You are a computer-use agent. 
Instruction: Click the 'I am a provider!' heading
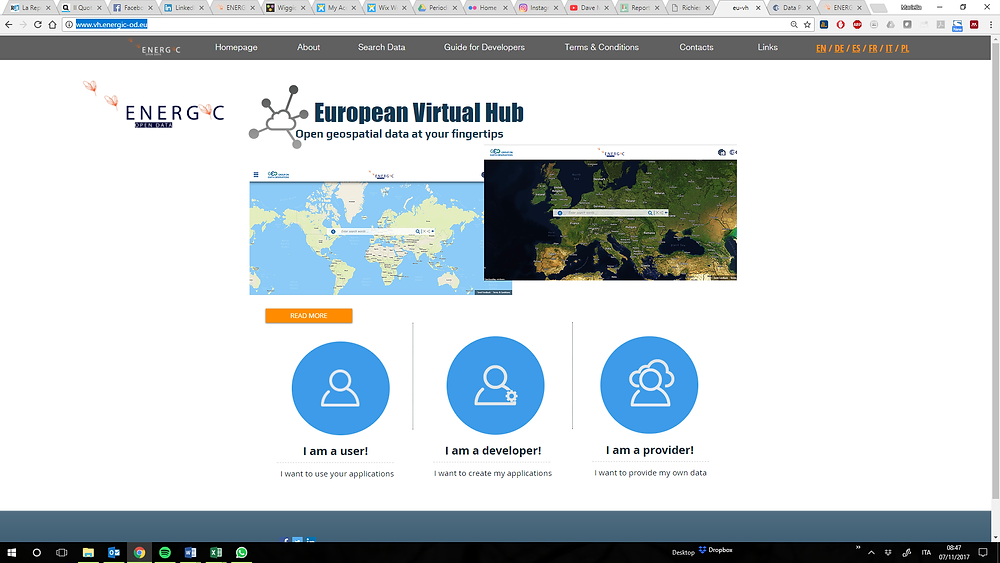coord(650,450)
